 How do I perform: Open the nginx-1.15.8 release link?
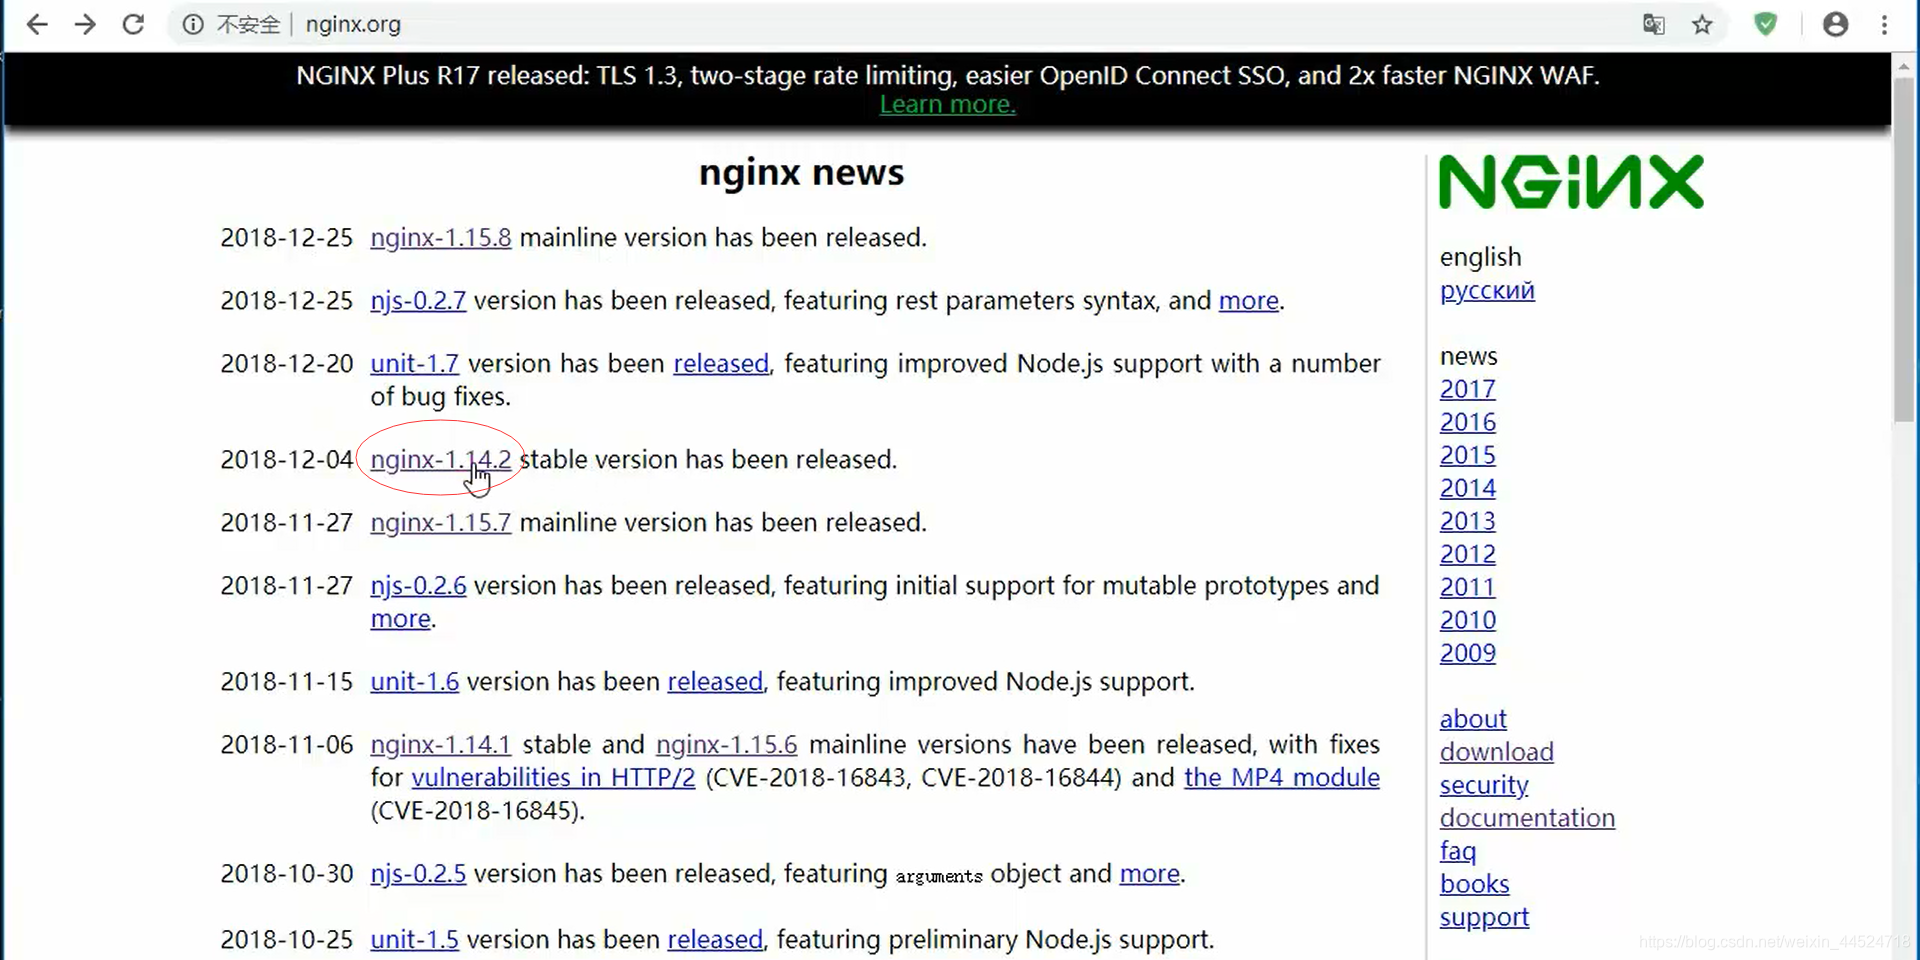pos(441,238)
